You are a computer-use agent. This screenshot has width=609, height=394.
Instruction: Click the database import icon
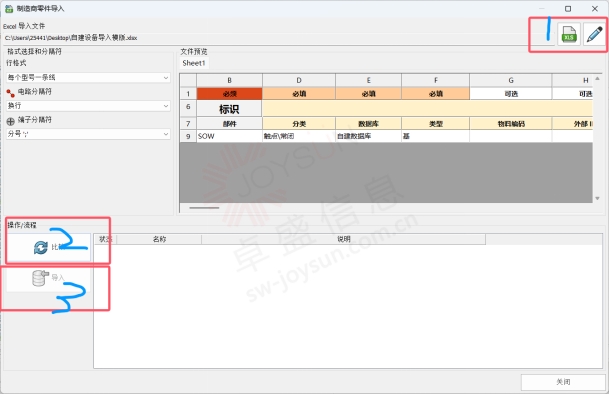pos(40,278)
